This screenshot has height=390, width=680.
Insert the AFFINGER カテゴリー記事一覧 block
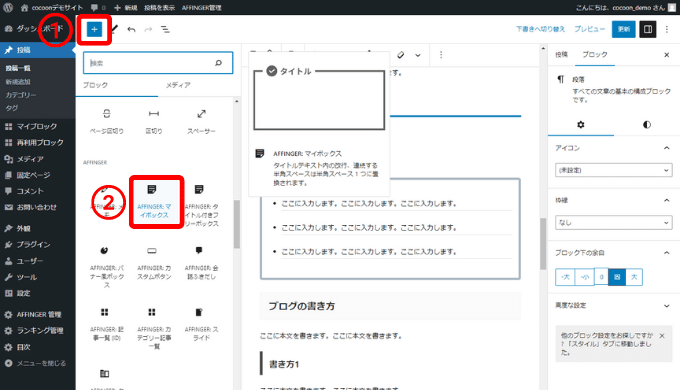pos(154,328)
